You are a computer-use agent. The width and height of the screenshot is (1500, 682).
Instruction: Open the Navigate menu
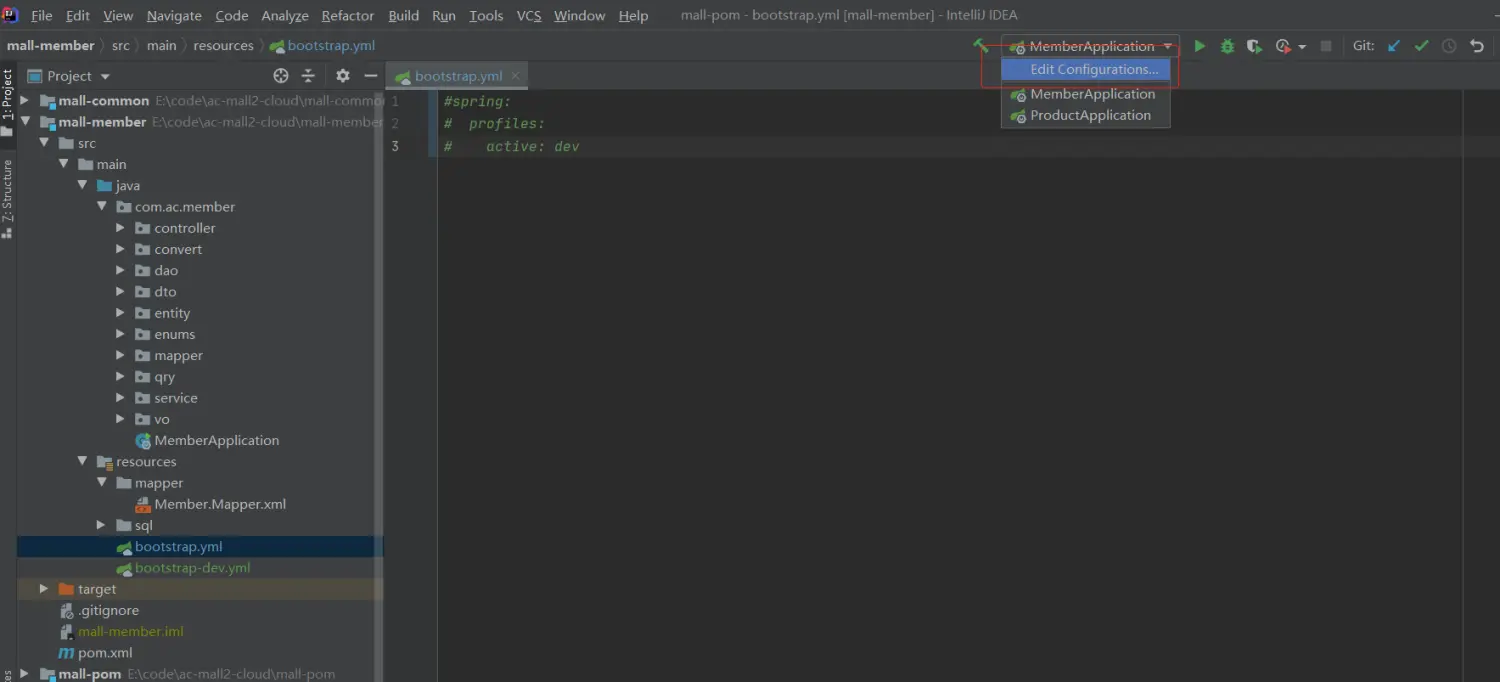(x=174, y=16)
